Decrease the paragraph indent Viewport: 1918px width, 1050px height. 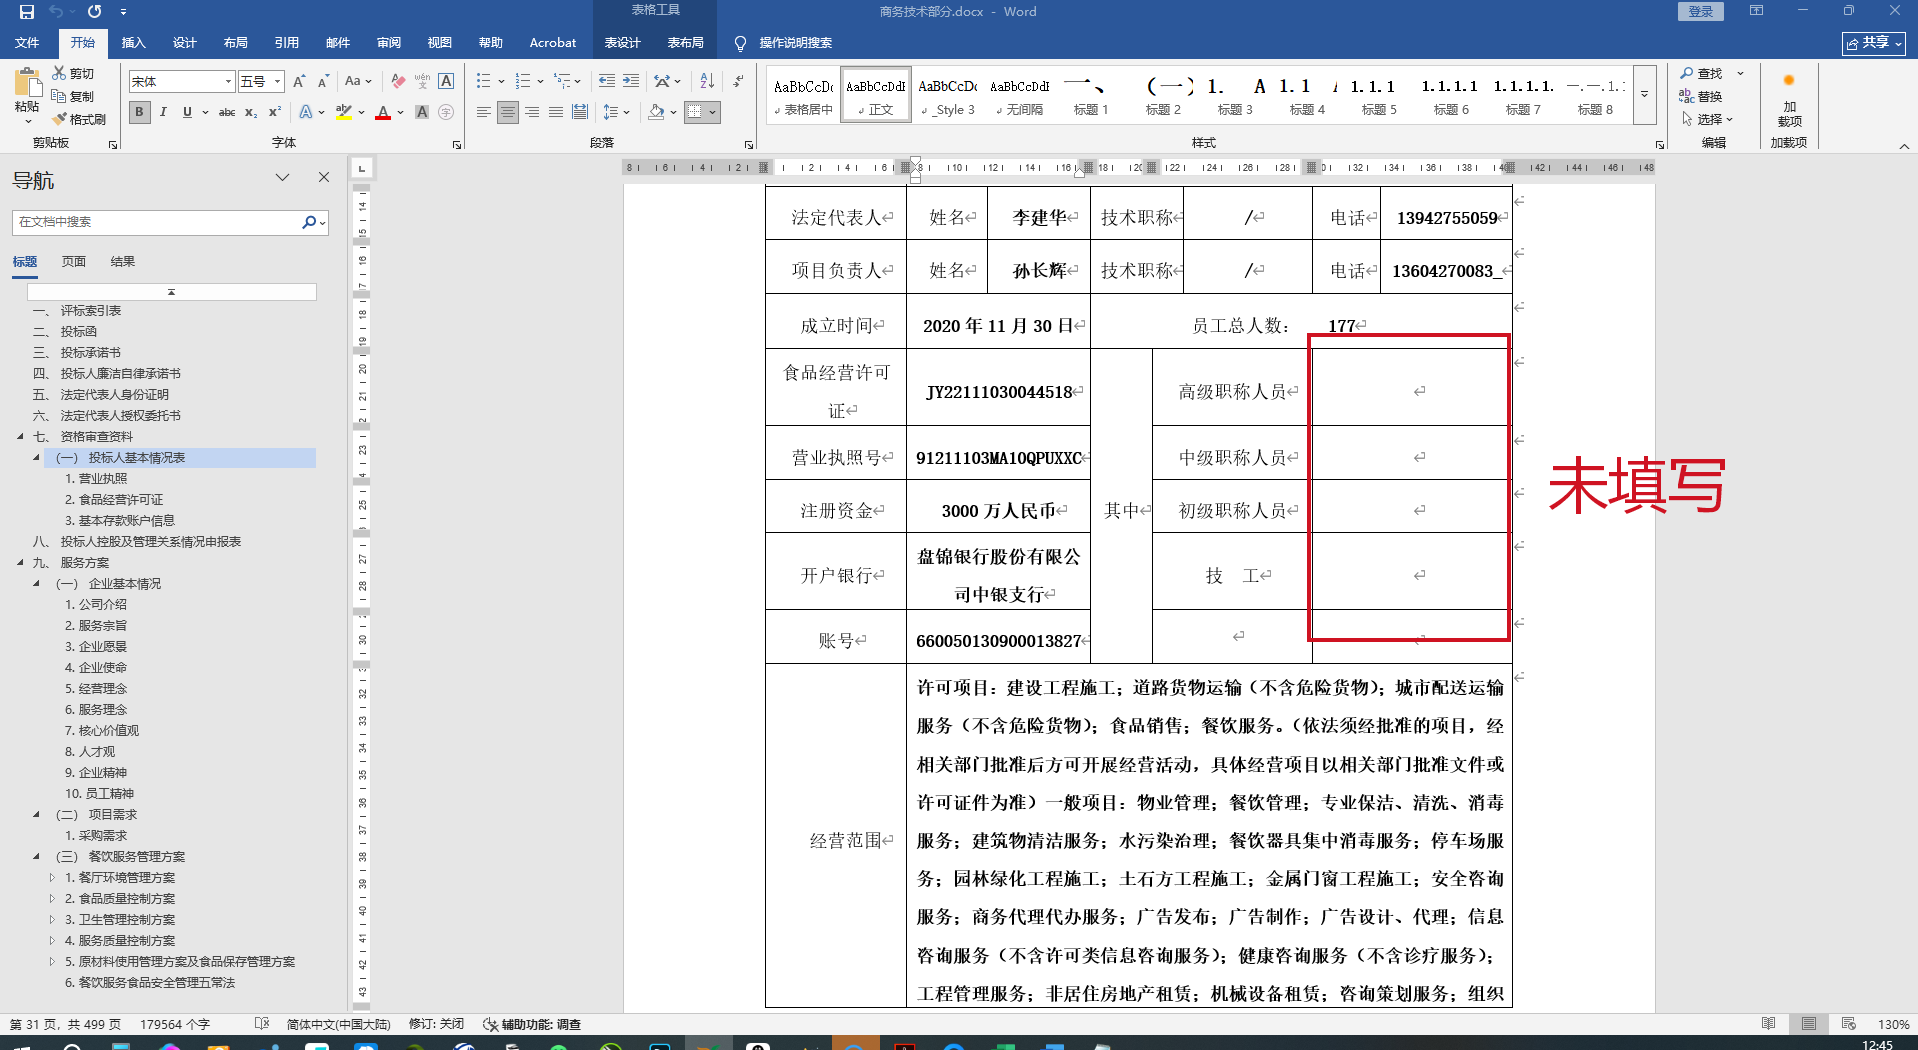pos(607,81)
